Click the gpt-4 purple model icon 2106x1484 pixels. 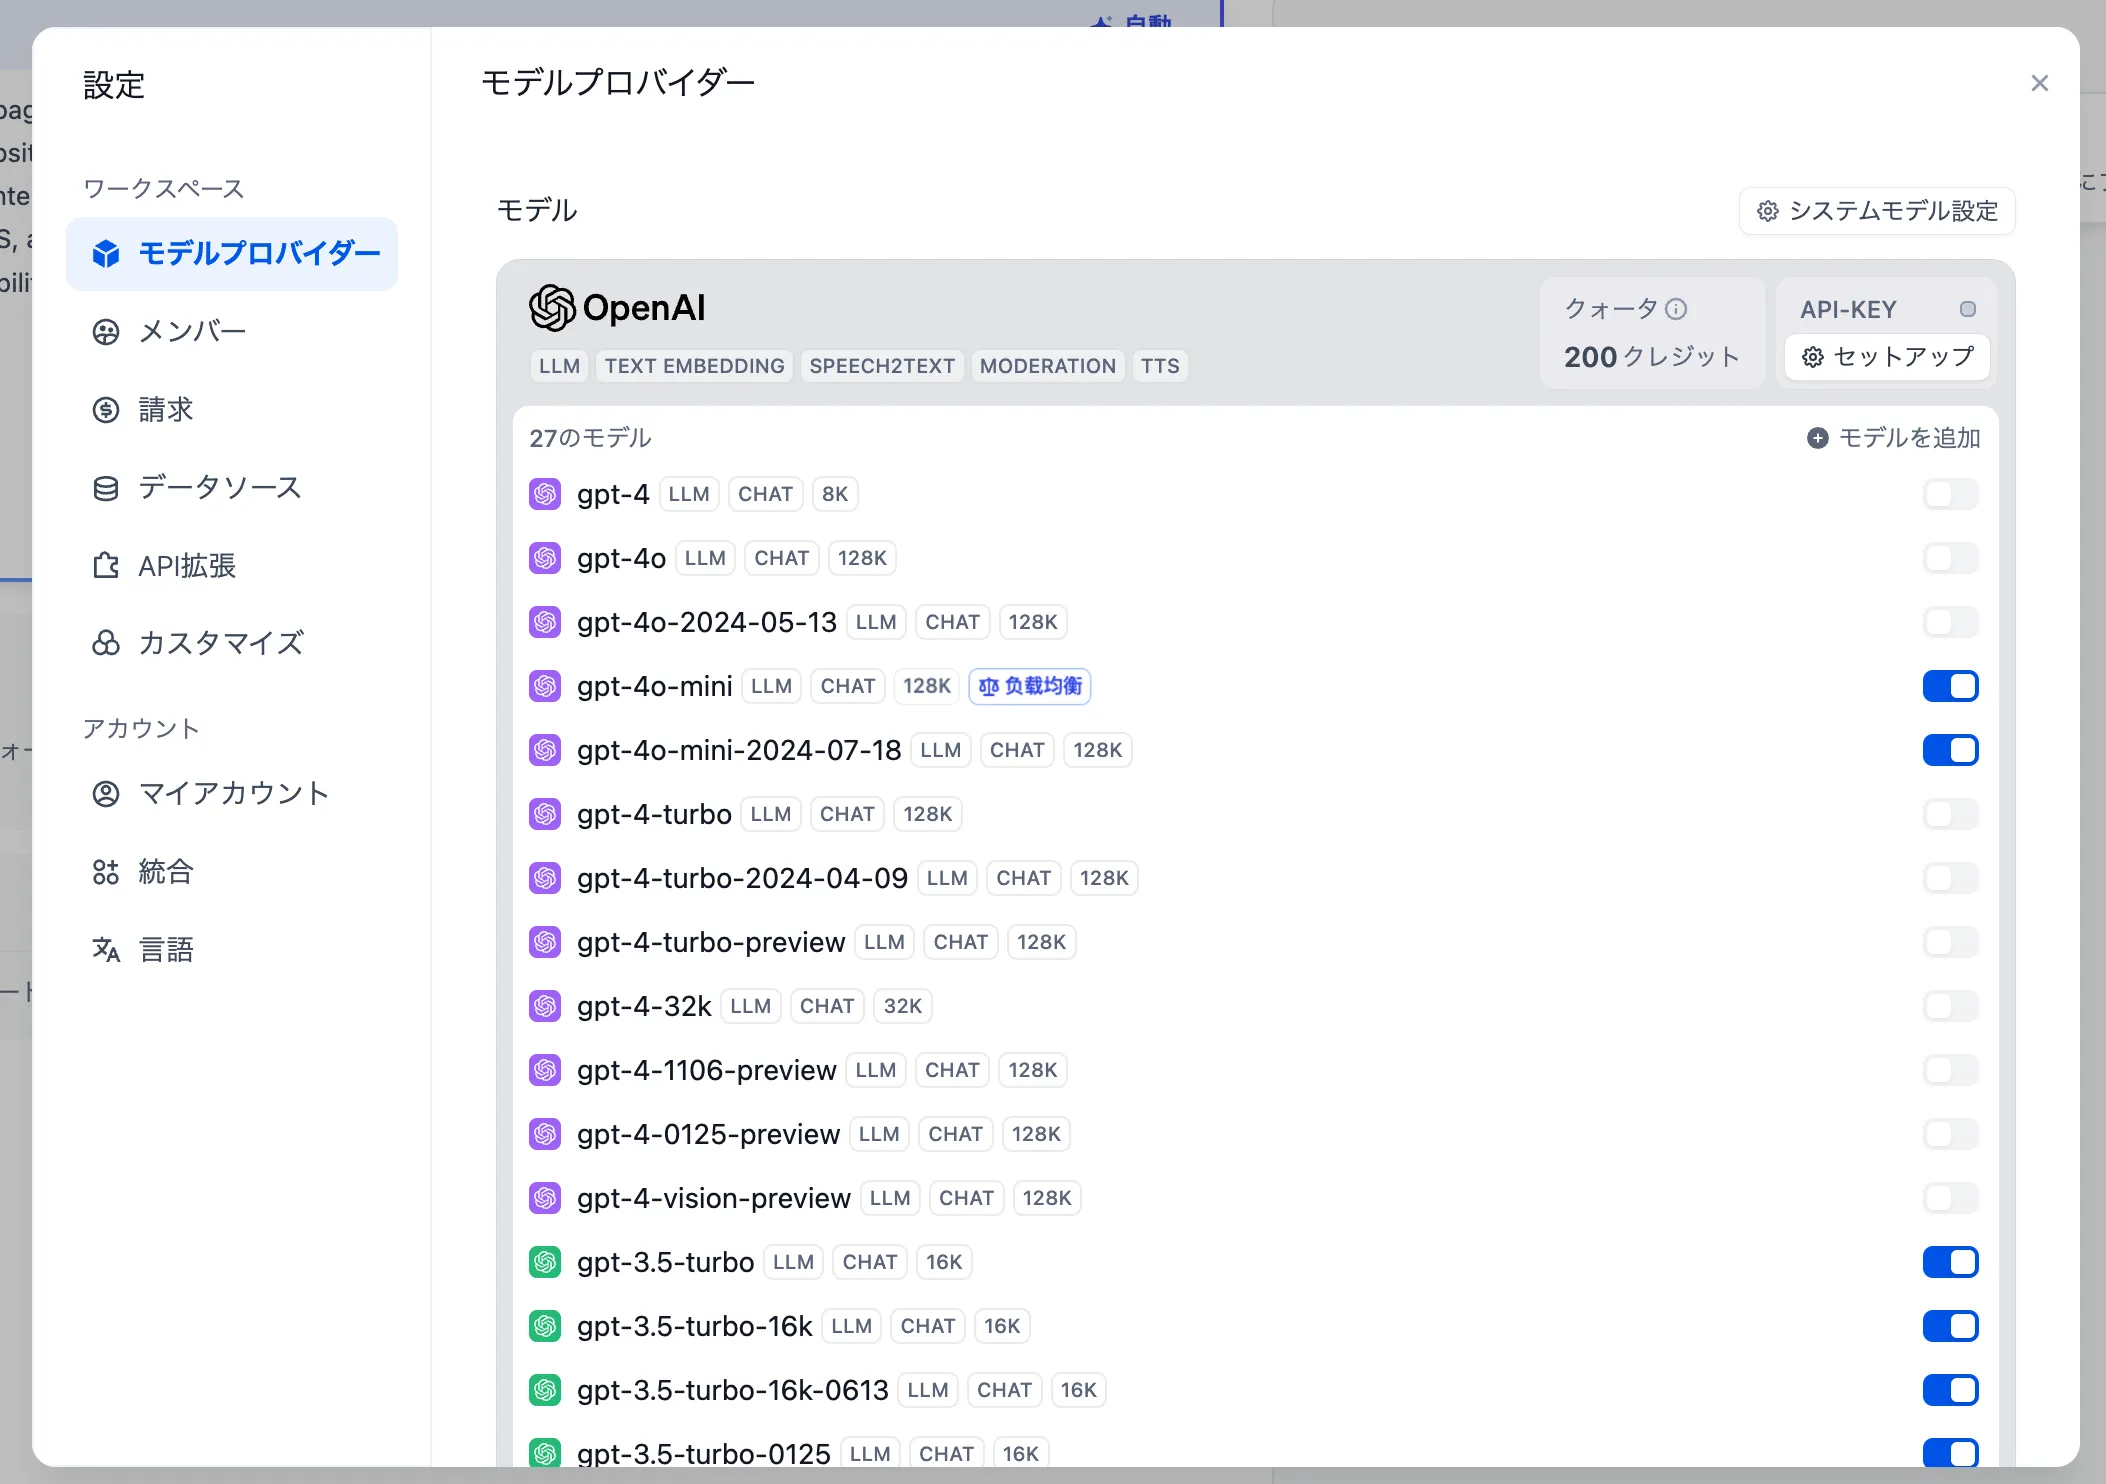545,494
